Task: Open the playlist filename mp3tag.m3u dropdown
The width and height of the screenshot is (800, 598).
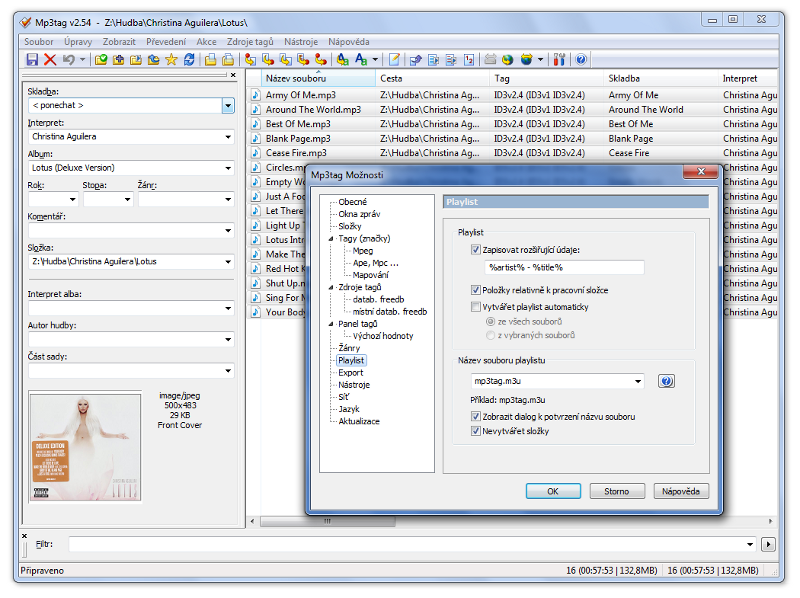Action: click(638, 381)
